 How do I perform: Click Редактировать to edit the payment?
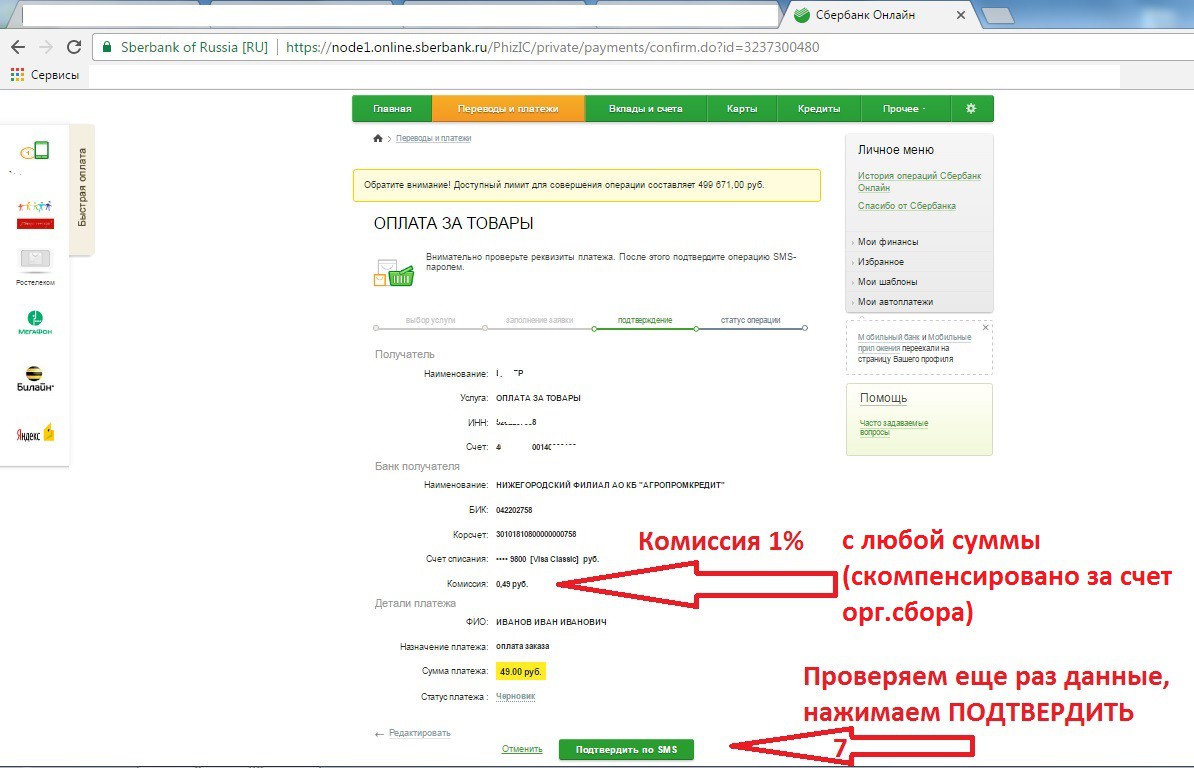pyautogui.click(x=420, y=733)
